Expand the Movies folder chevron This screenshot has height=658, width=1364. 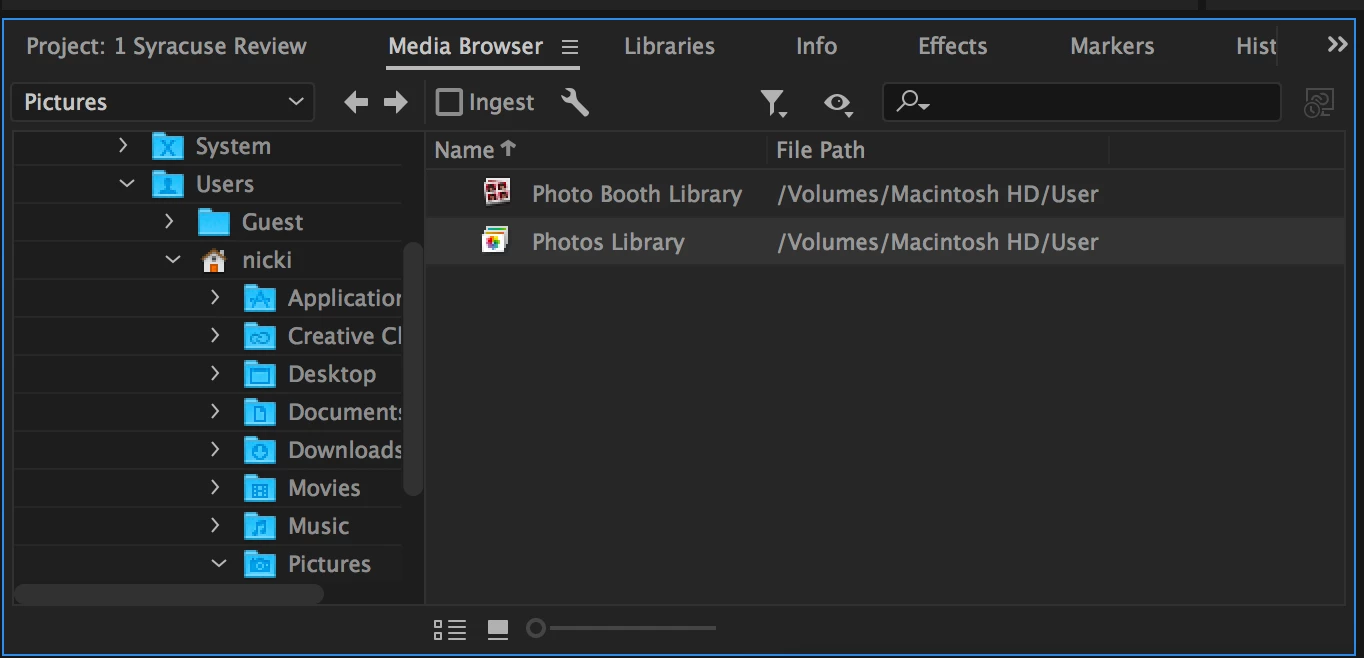(x=215, y=488)
